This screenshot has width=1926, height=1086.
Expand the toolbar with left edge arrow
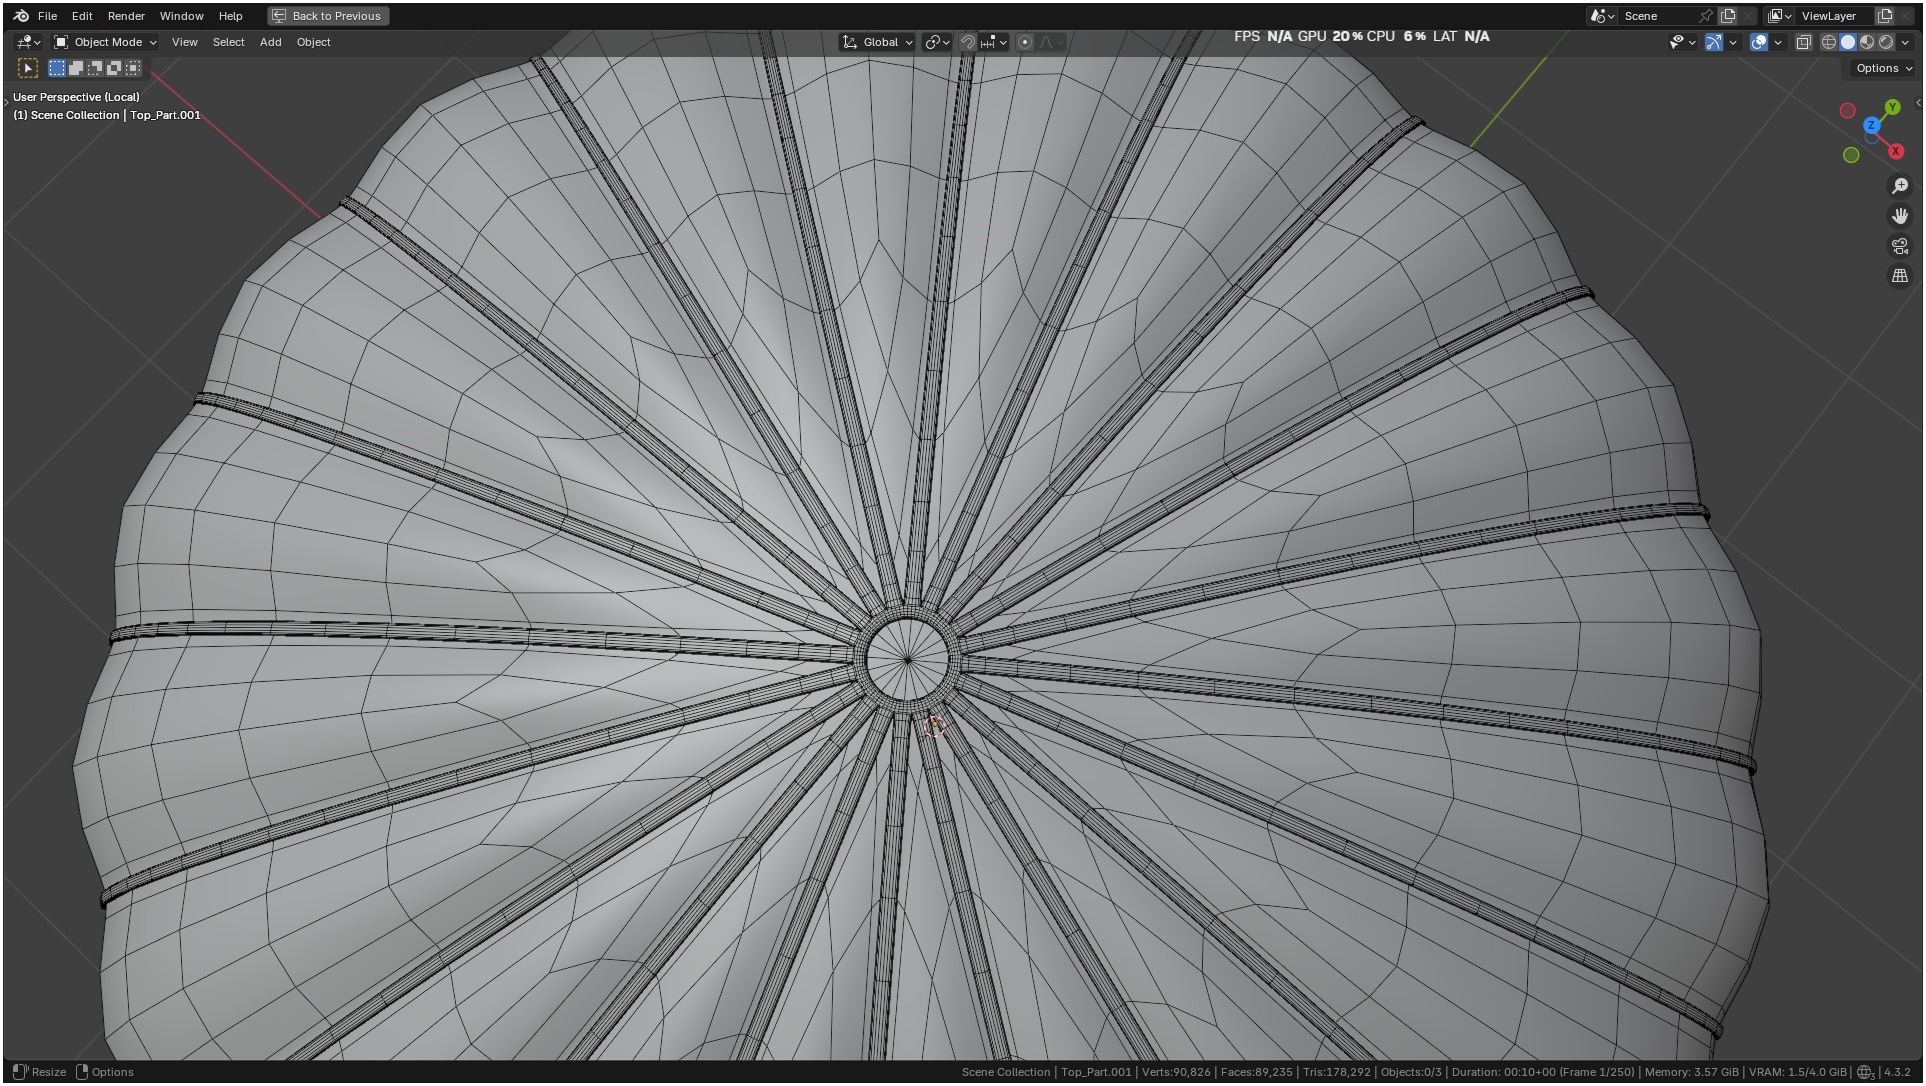(x=6, y=103)
